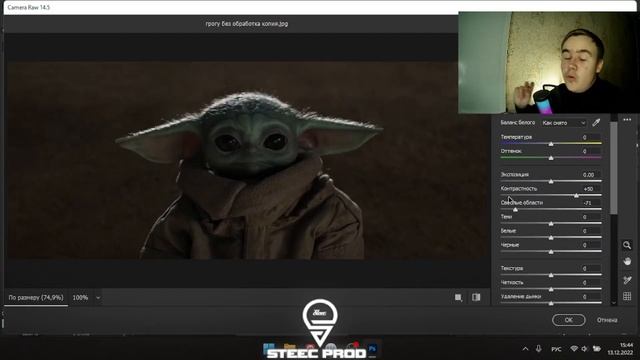Screen dimensions: 640x360
Task: Click the adjustments panel scrollbar thumb
Action: 613,167
